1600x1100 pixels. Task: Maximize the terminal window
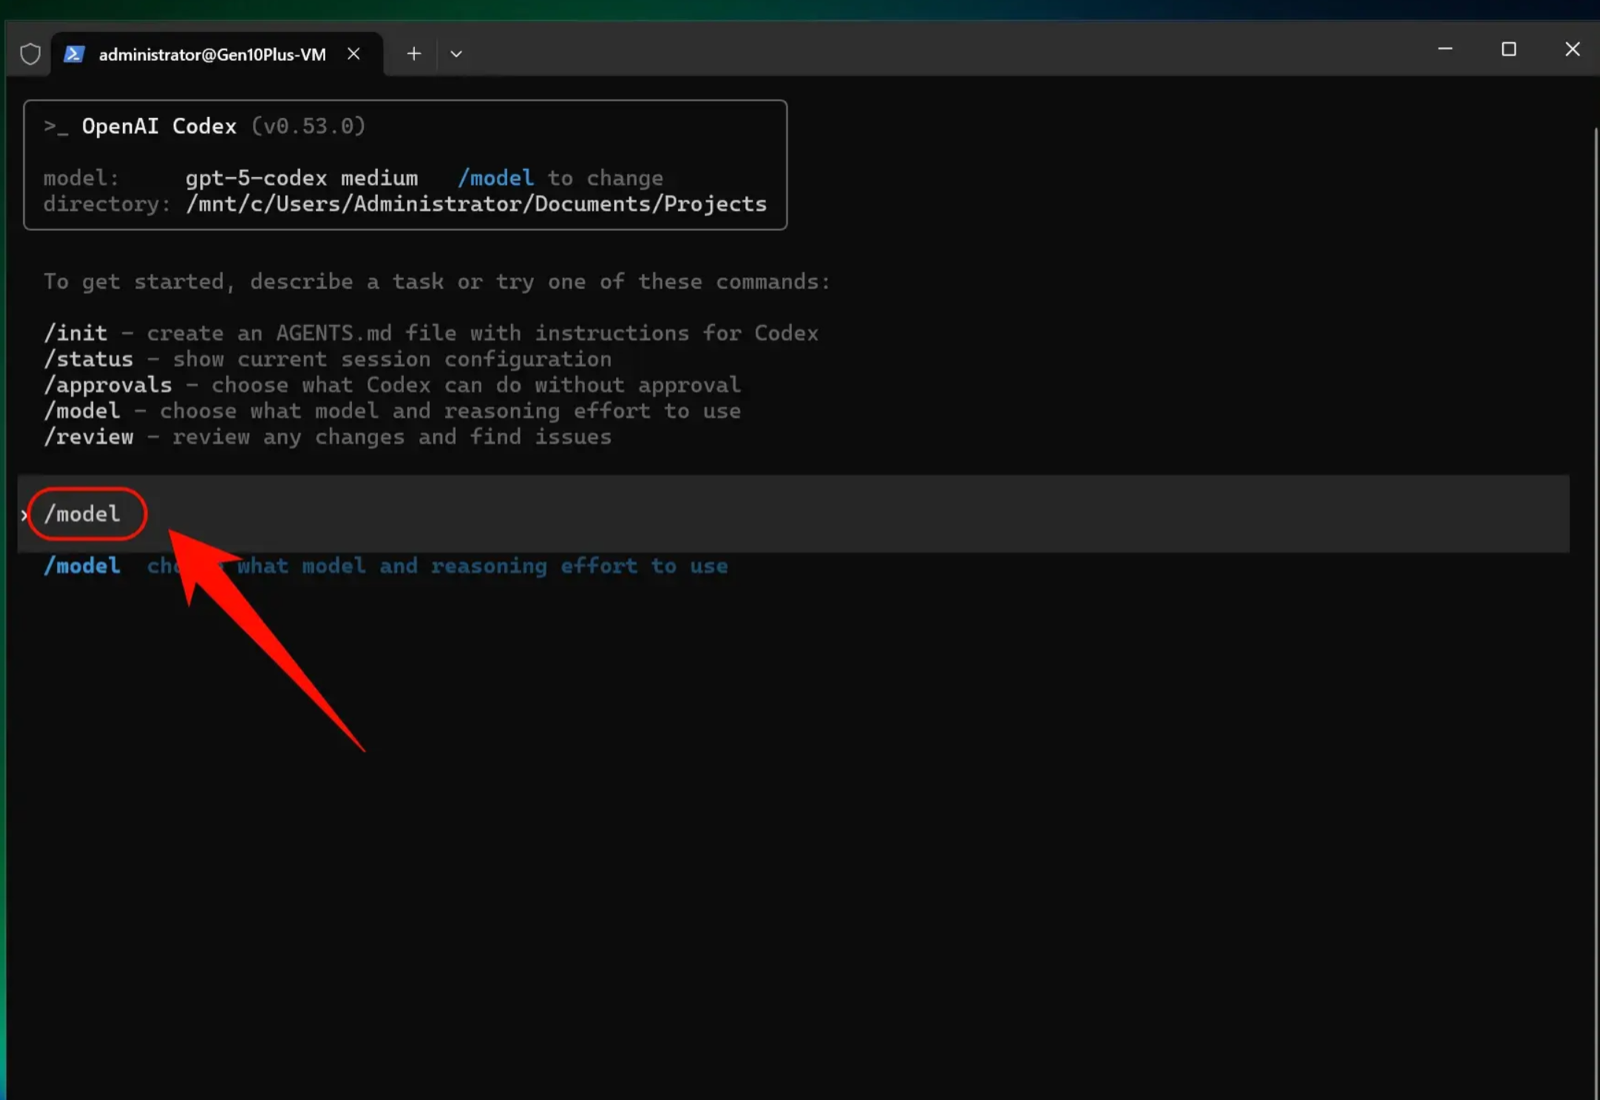tap(1509, 49)
